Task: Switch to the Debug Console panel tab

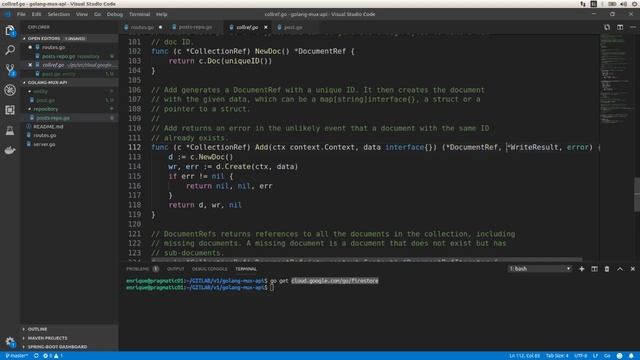Action: 209,269
